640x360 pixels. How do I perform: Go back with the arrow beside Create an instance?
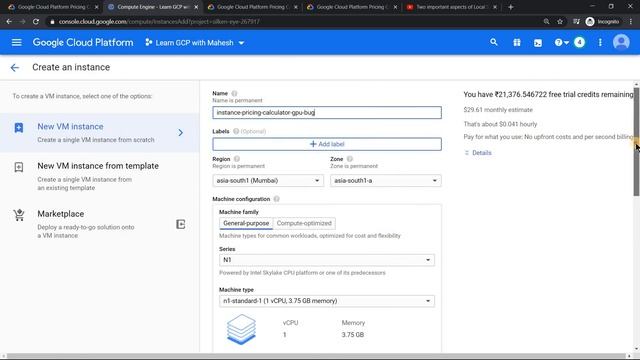(15, 67)
